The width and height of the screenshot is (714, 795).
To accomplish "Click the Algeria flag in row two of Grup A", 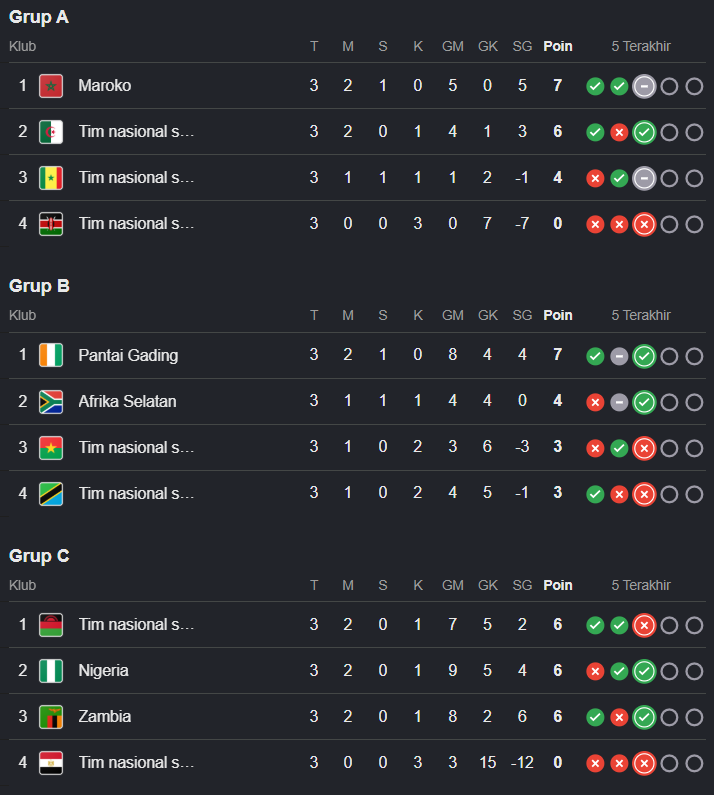I will (x=51, y=132).
